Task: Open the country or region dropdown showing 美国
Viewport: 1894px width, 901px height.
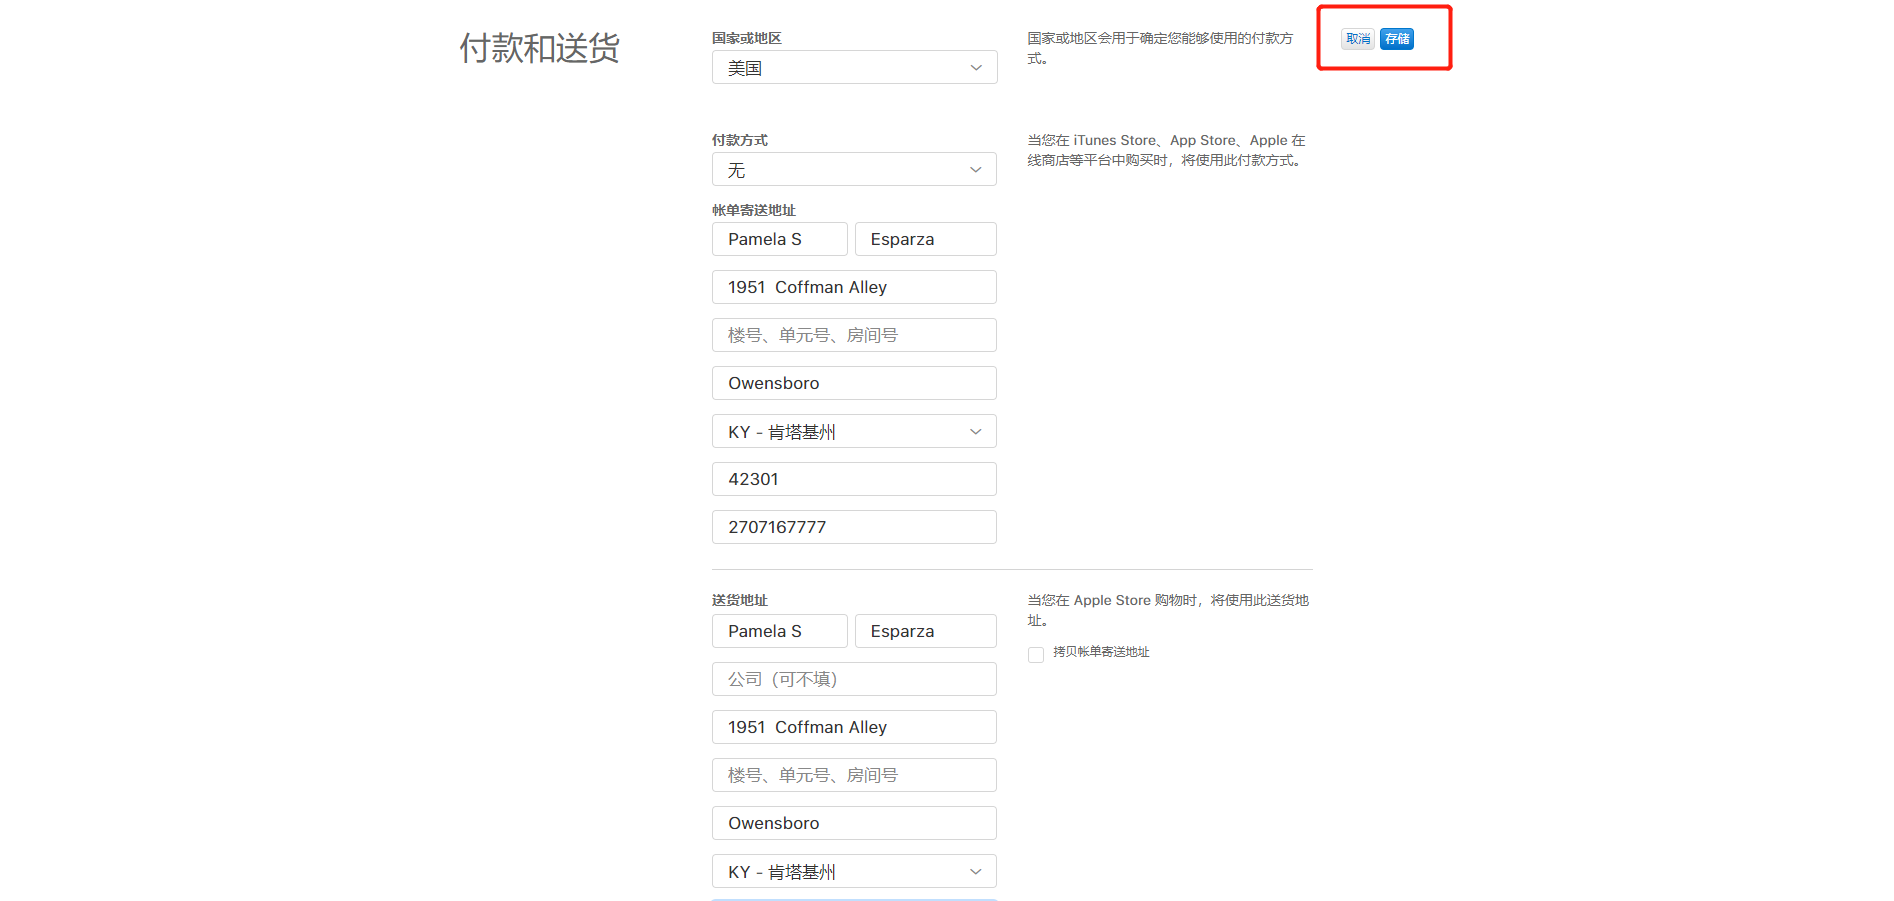Action: (854, 68)
